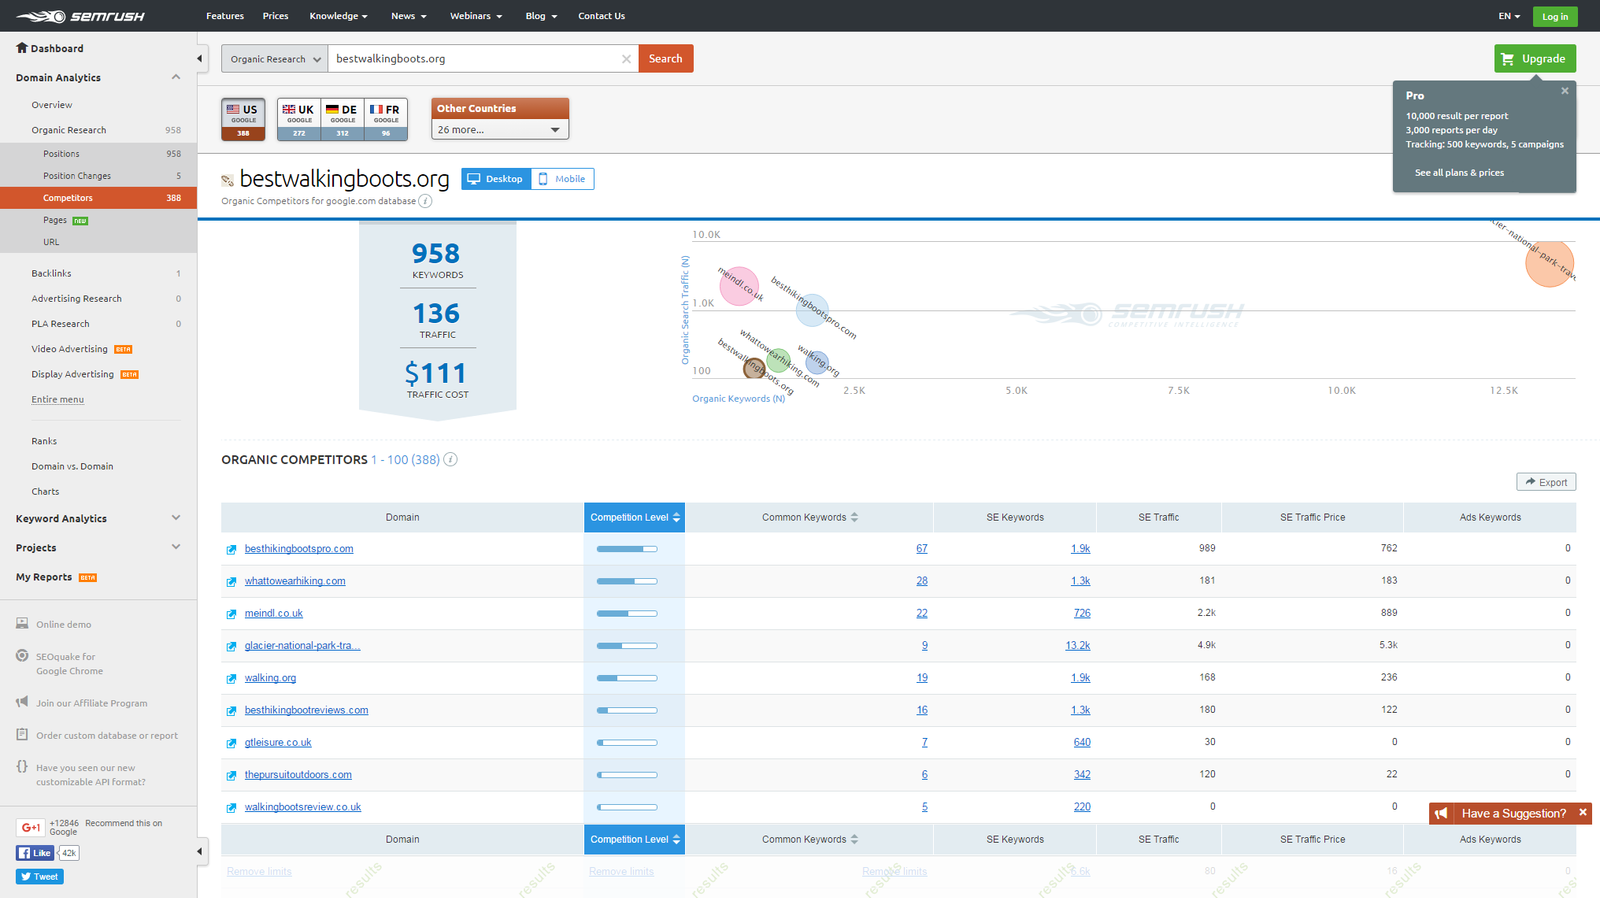Clear the search field with the X

click(x=626, y=59)
